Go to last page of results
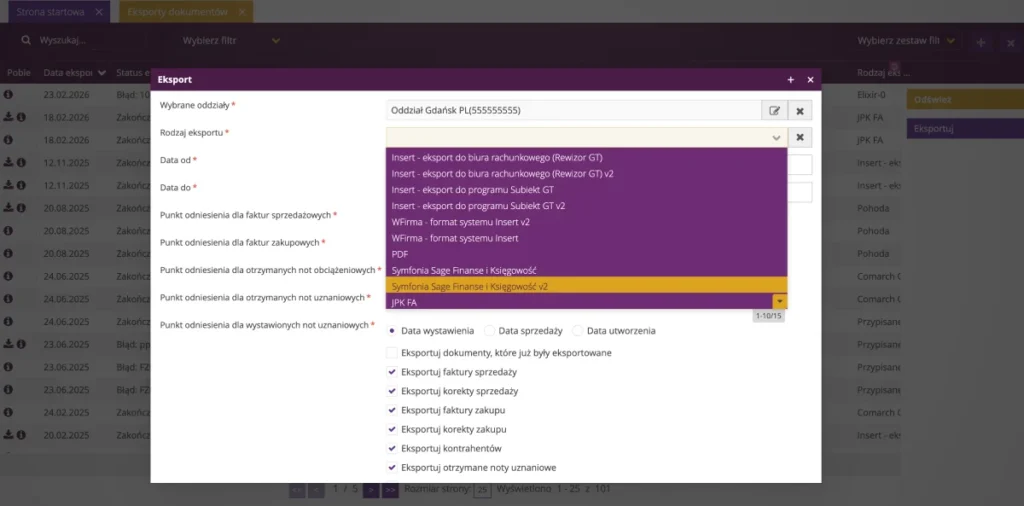 391,489
